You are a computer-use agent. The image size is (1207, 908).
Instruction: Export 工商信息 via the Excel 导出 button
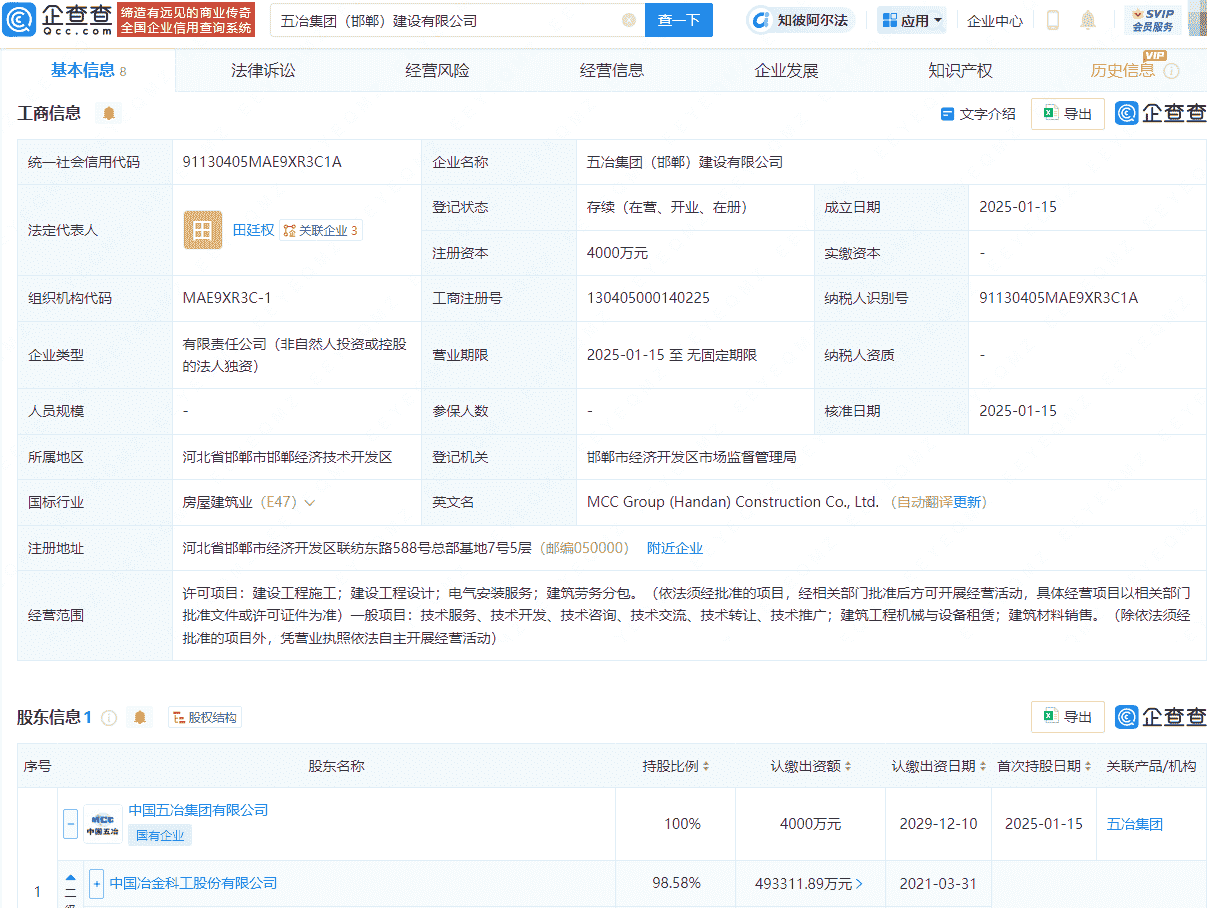coord(1067,113)
